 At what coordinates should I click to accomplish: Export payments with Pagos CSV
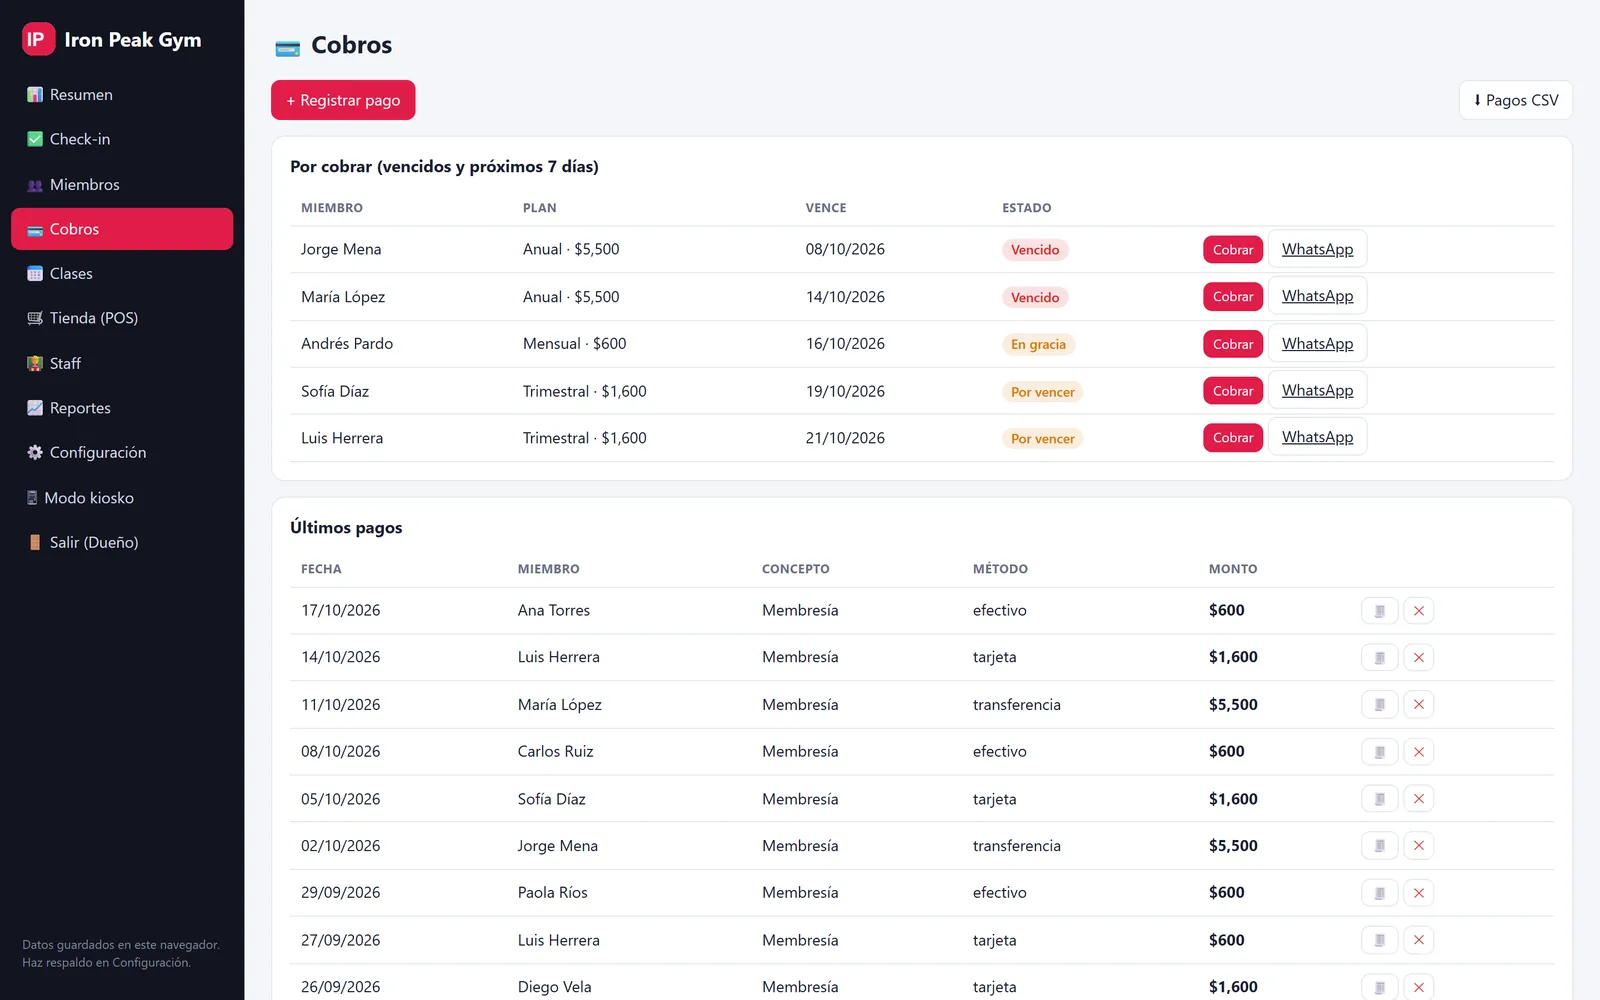pos(1515,100)
